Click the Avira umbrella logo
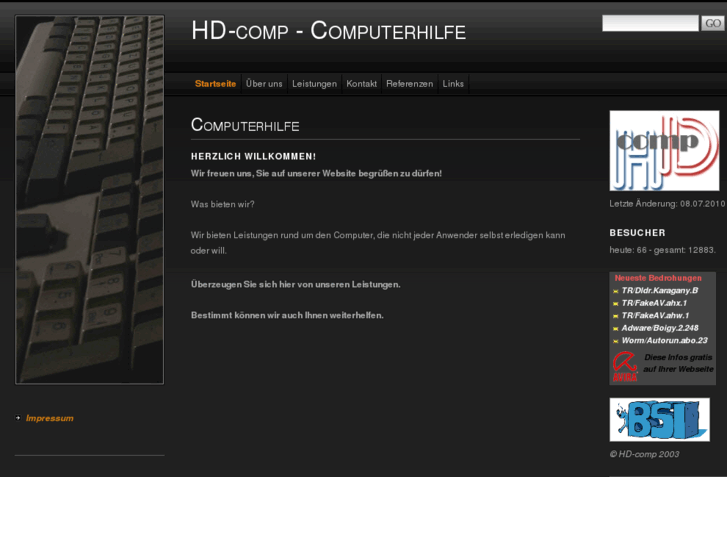 [x=625, y=366]
